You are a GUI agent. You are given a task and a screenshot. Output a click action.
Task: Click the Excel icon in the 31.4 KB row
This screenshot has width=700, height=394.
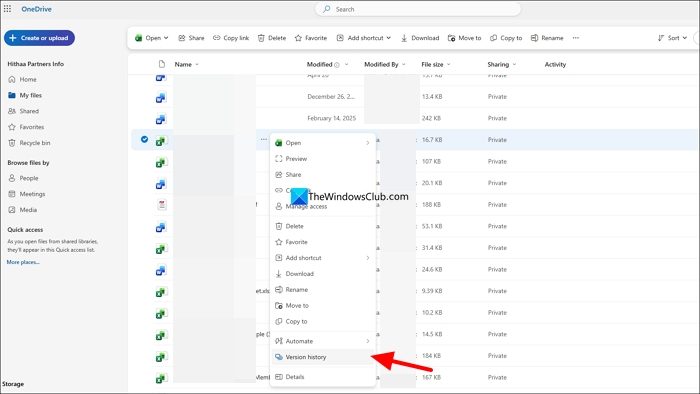(161, 249)
